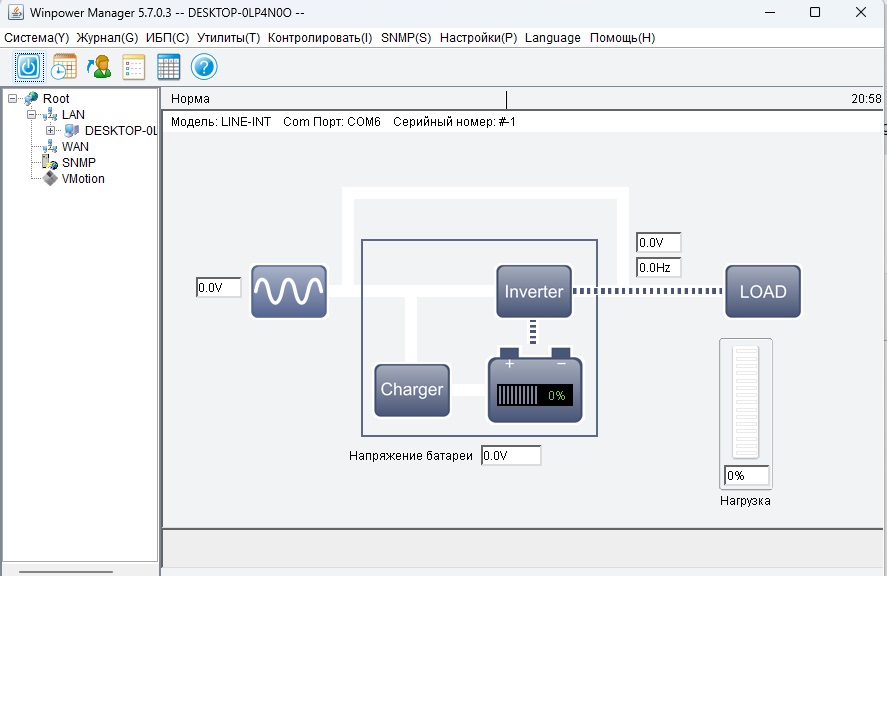This screenshot has width=887, height=716.
Task: Open the data table grid icon
Action: (169, 67)
